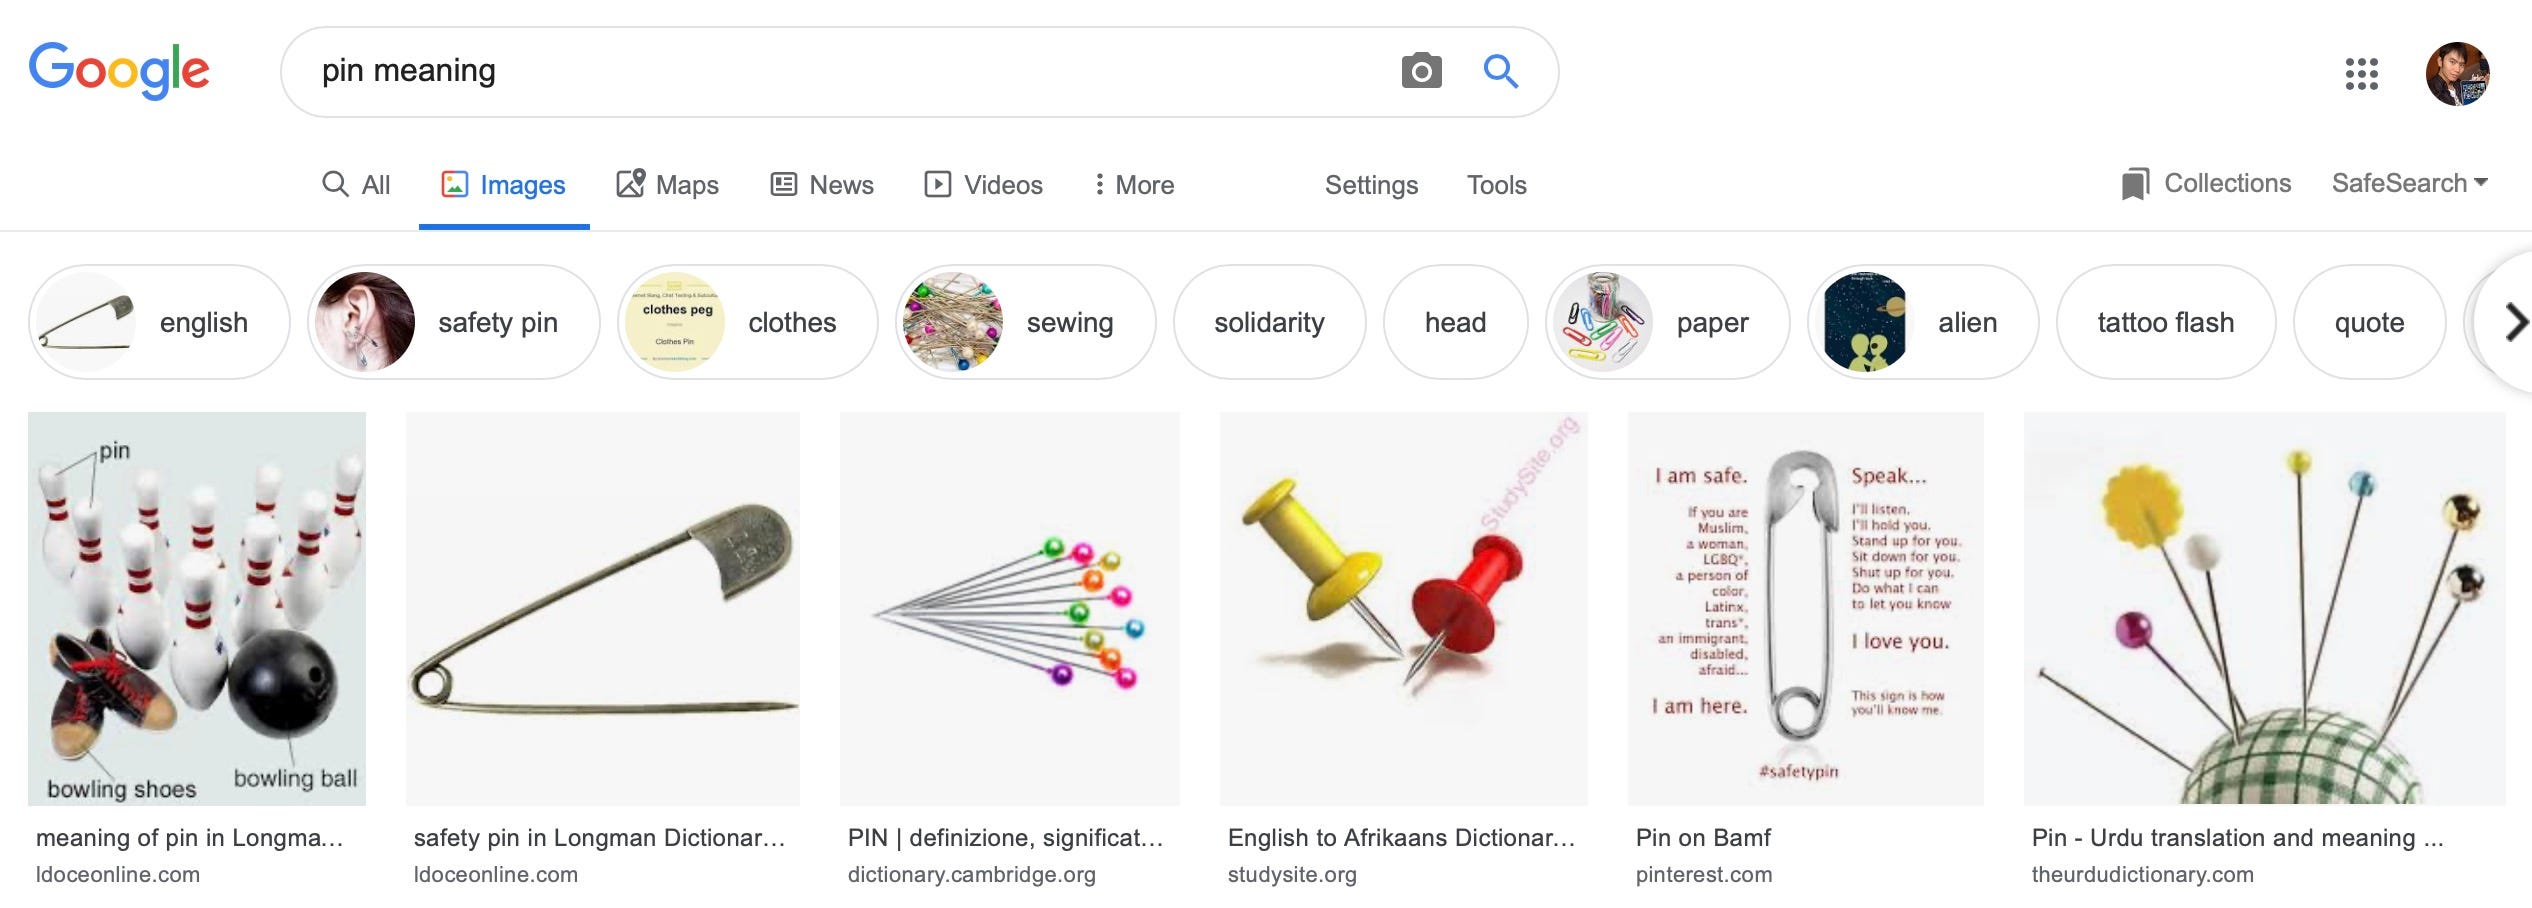The image size is (2532, 908).
Task: Click the News tab icon
Action: pos(783,184)
